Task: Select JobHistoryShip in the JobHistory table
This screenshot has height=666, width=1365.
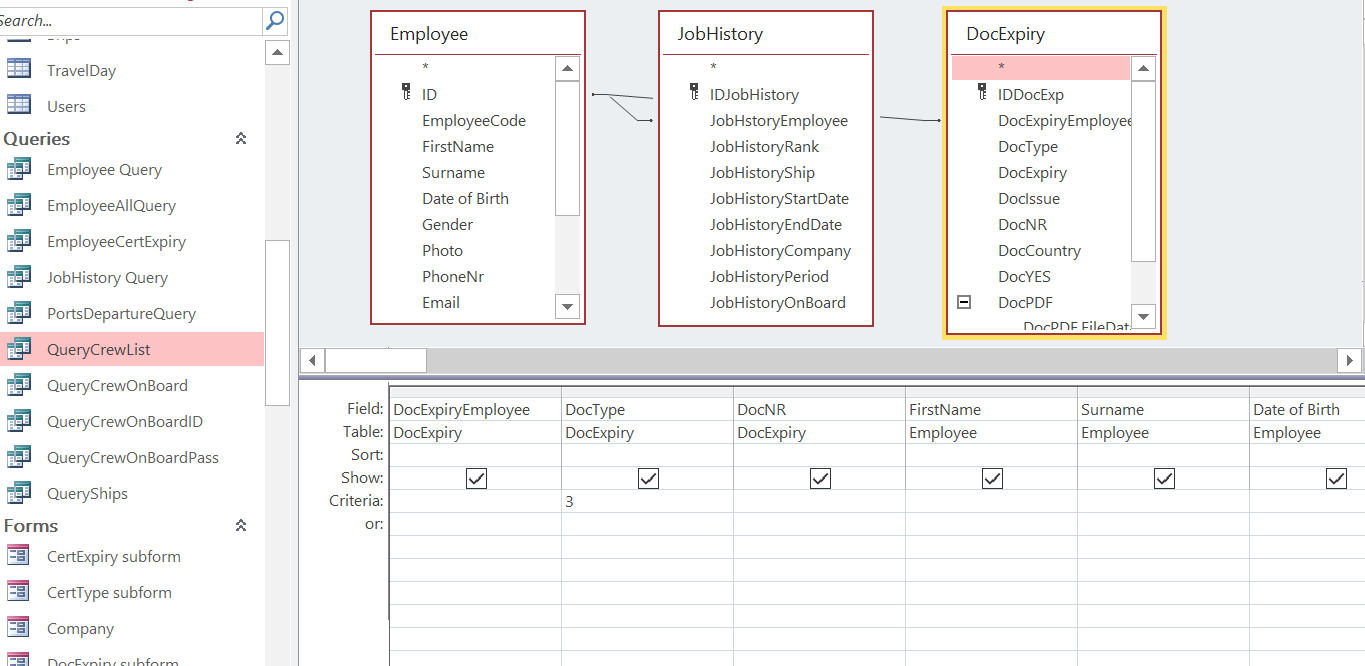Action: pyautogui.click(x=762, y=172)
